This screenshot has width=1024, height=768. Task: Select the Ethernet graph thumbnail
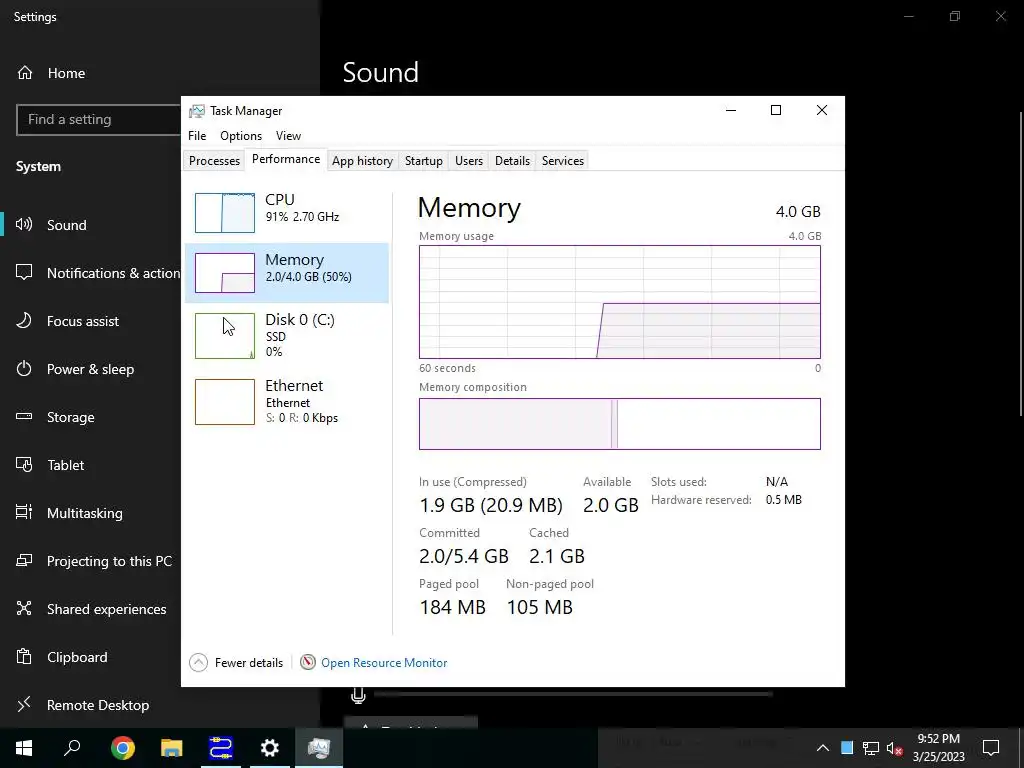click(225, 402)
